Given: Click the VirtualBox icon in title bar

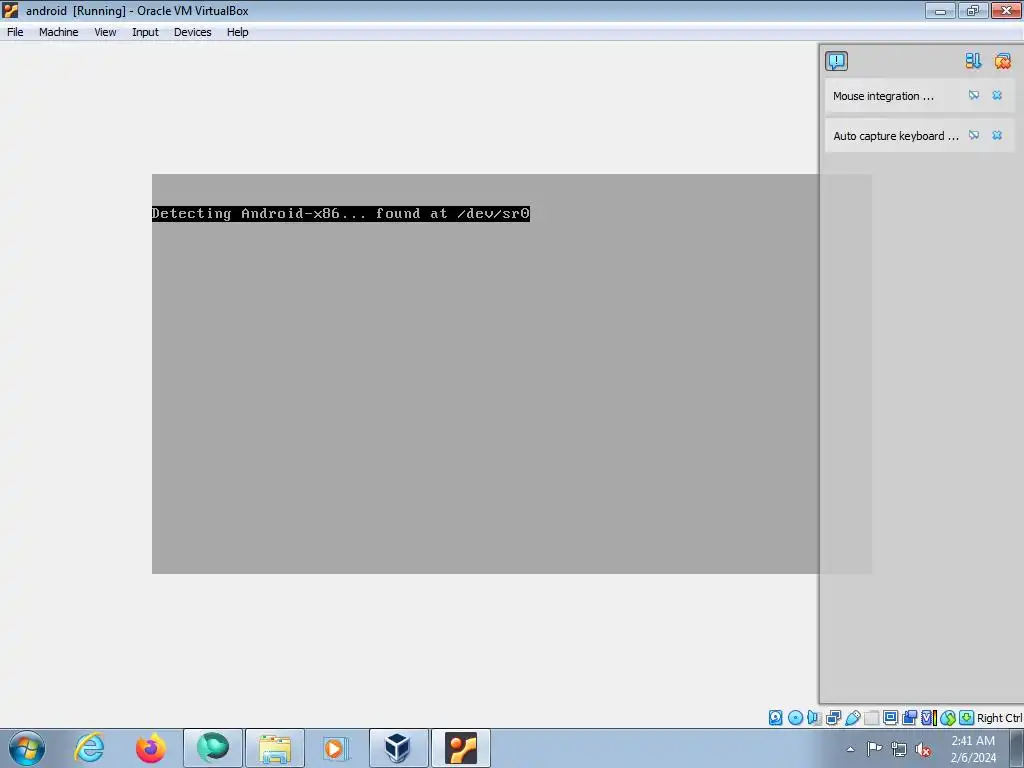Looking at the screenshot, I should pyautogui.click(x=10, y=10).
